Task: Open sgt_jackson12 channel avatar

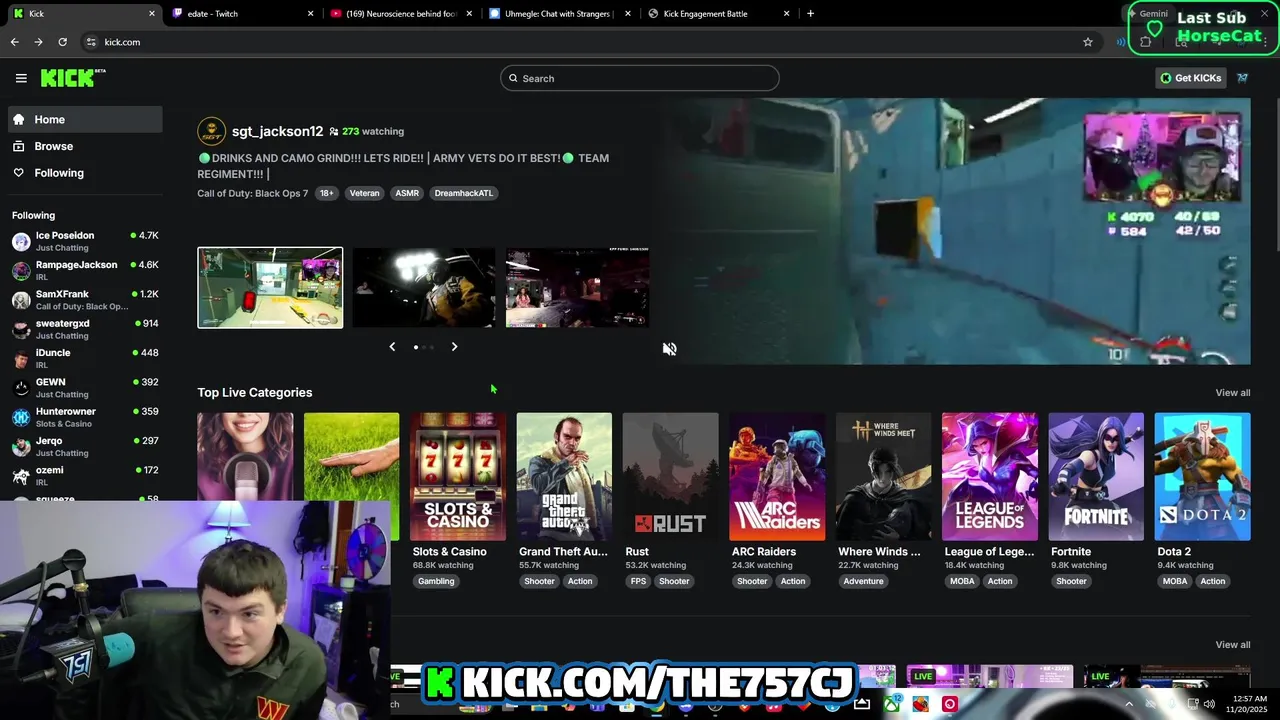Action: (211, 131)
